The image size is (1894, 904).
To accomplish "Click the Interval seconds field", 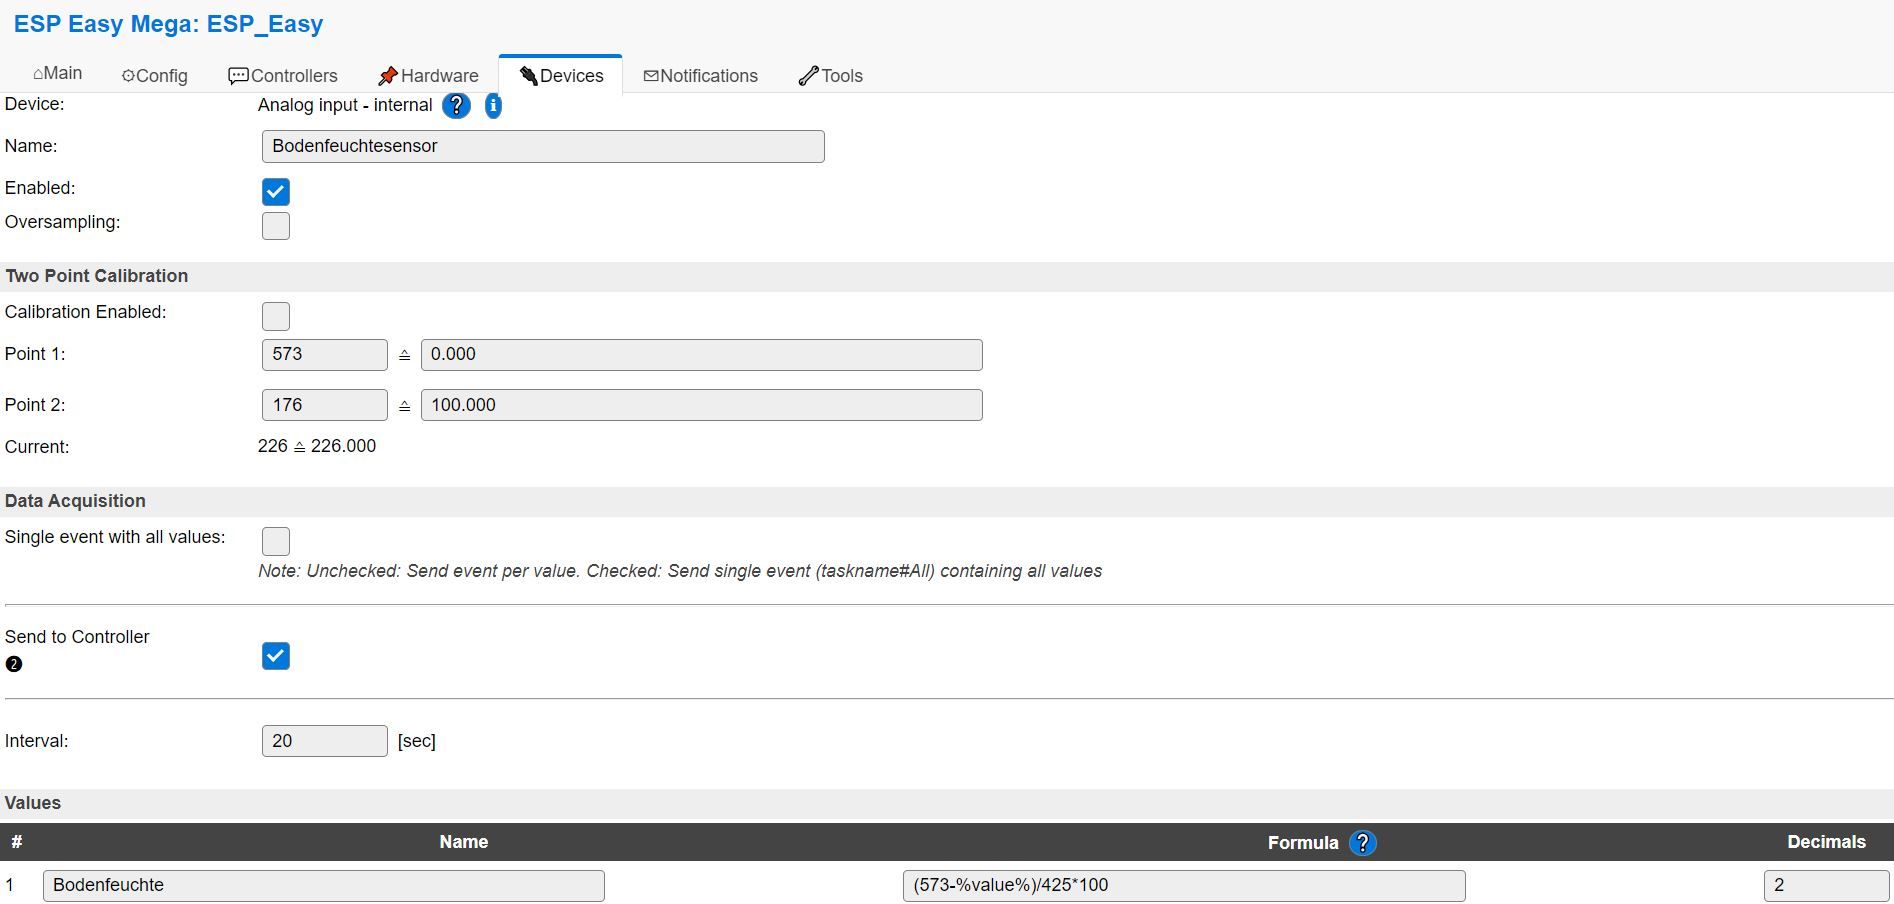I will (x=325, y=741).
